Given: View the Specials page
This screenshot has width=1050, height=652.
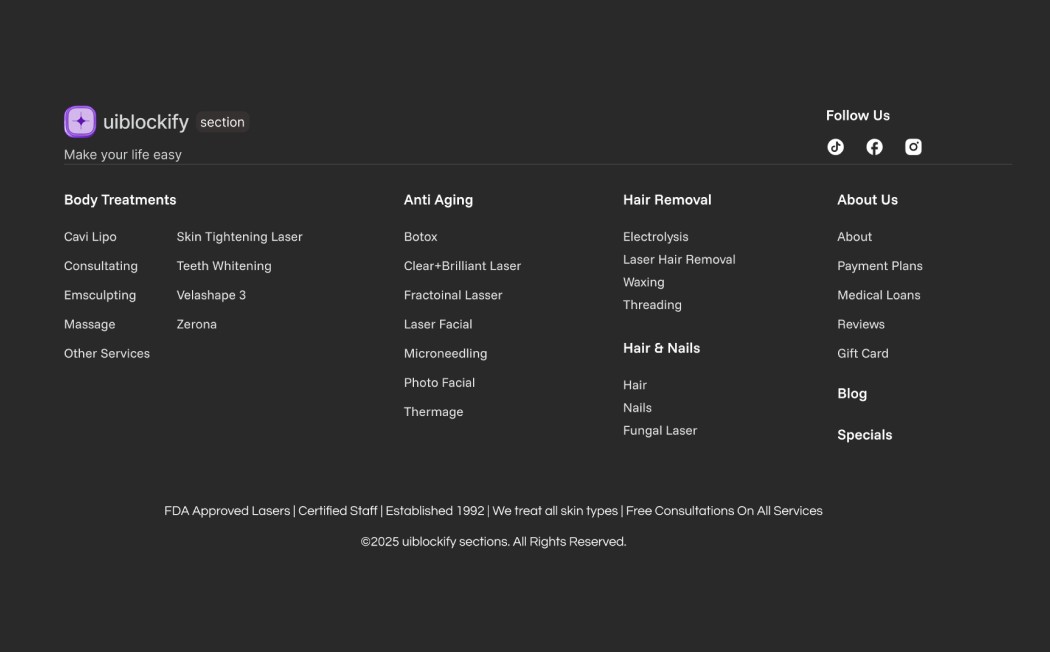Looking at the screenshot, I should point(864,435).
